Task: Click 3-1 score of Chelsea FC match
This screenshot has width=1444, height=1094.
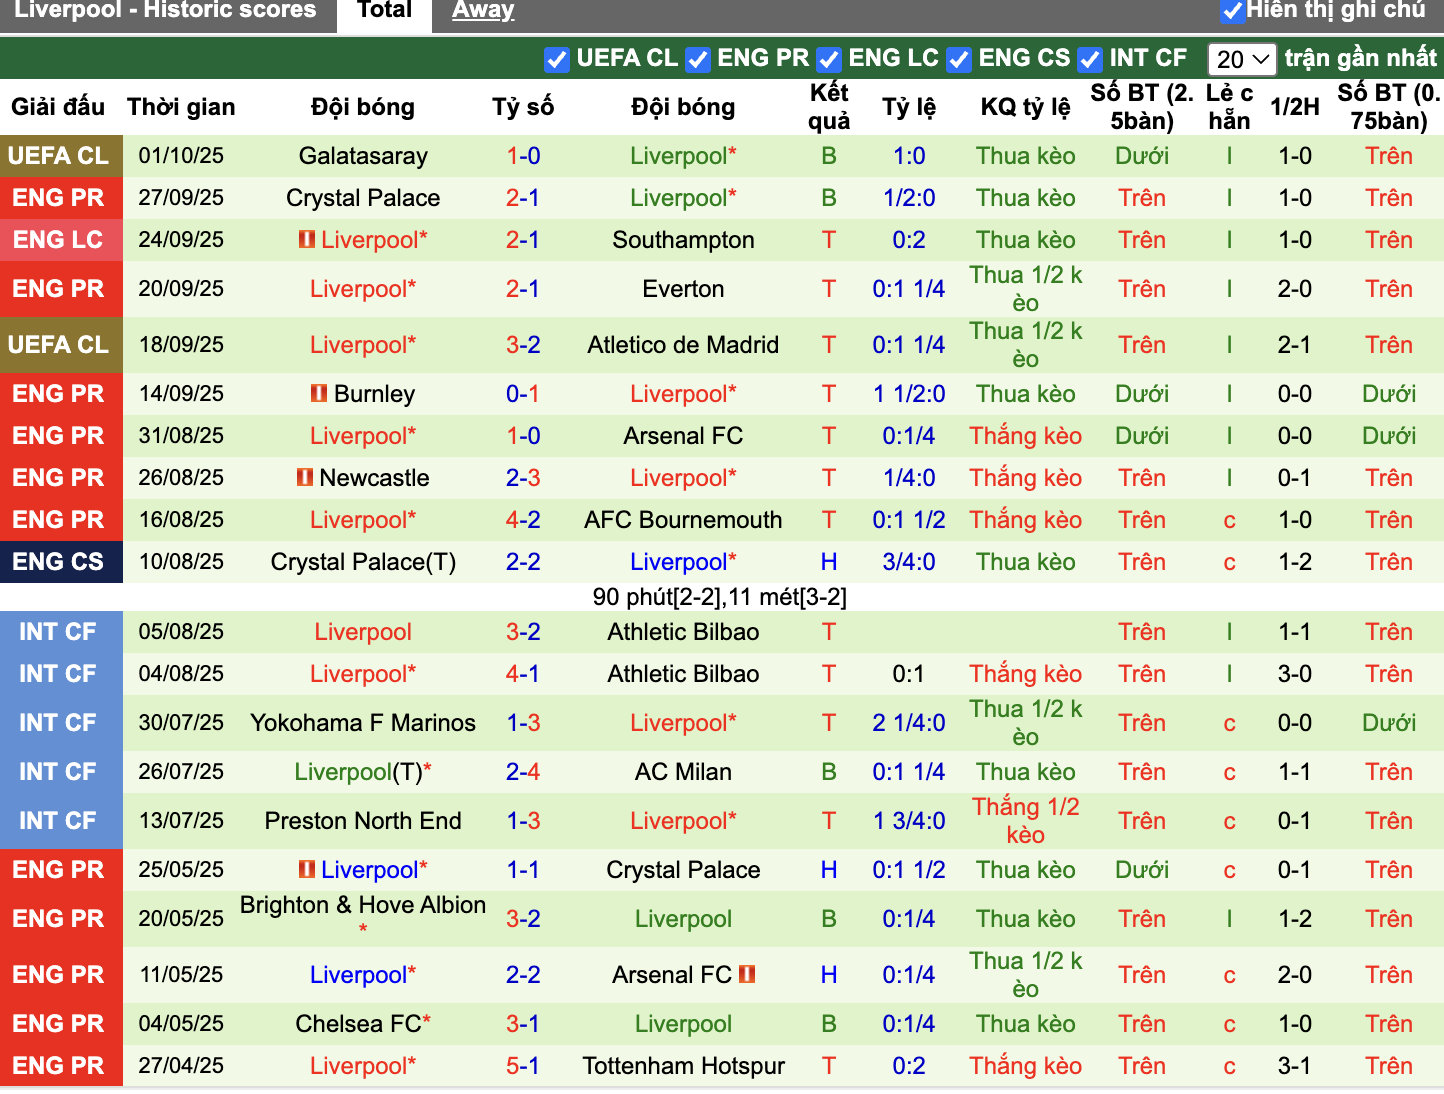Action: coord(523,1024)
